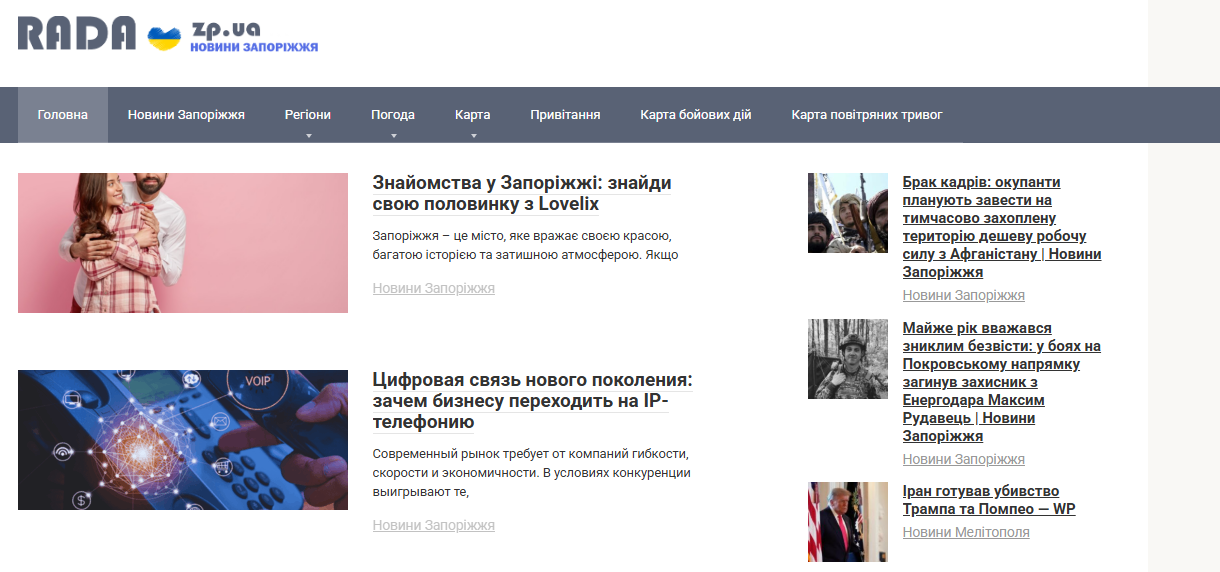Open headline Знайомства у Запоріжжі Lovelix
The image size is (1220, 572).
pos(522,194)
